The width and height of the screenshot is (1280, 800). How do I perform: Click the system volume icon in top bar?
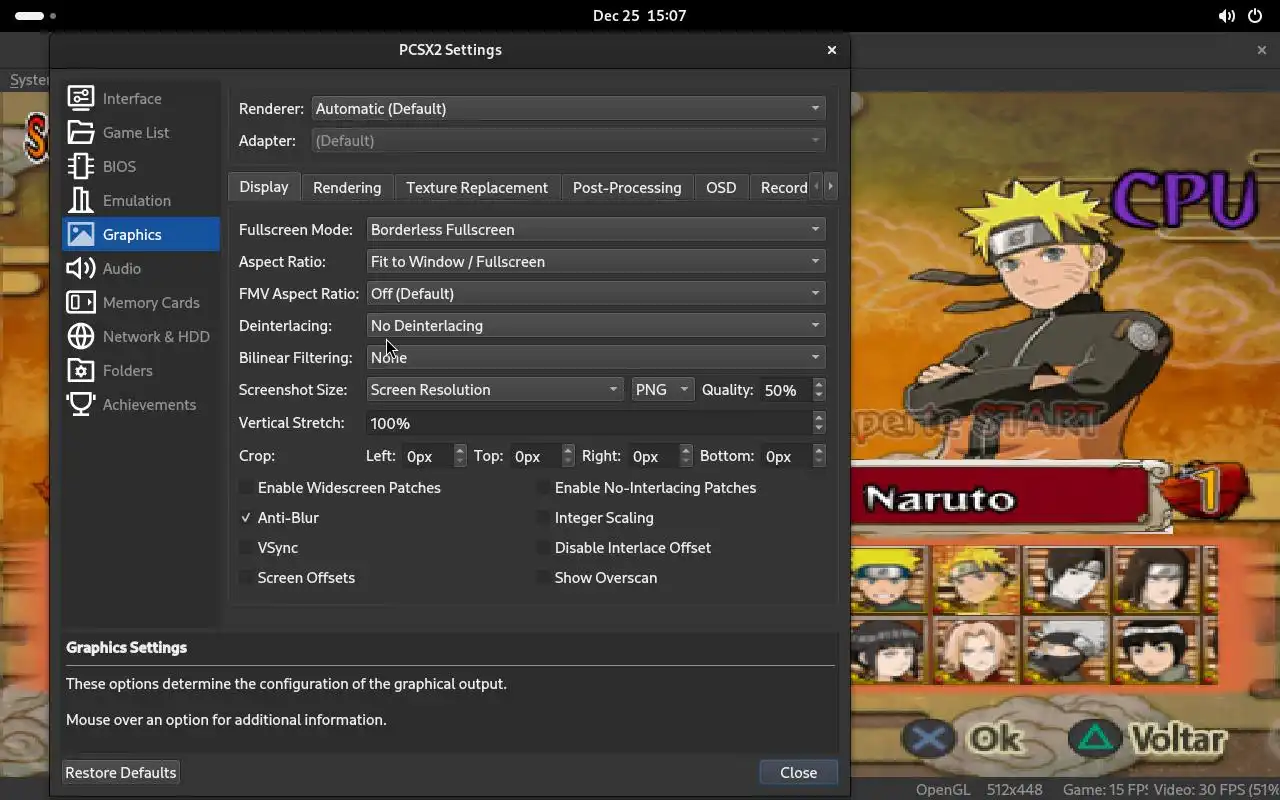[1226, 16]
